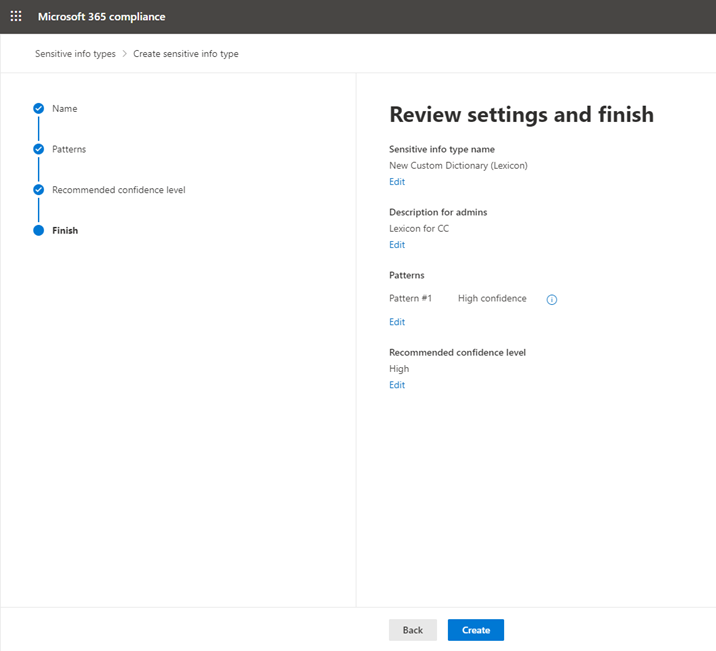
Task: Go to the Name wizard step
Action: (64, 109)
